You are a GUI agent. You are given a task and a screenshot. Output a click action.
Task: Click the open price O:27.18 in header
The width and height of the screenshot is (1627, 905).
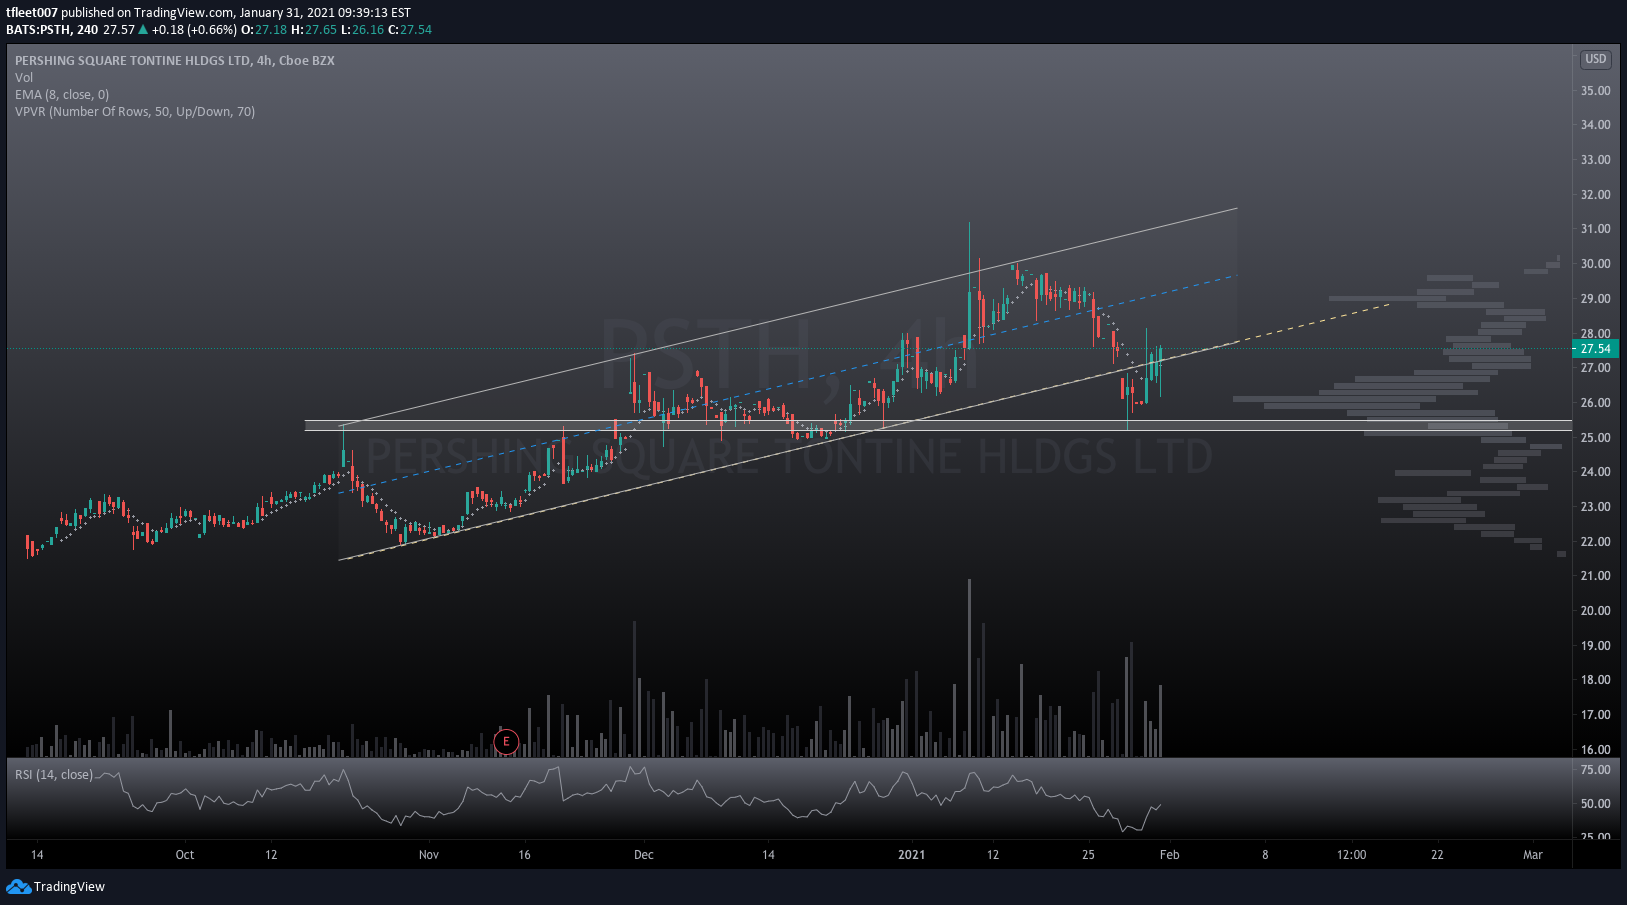coord(264,30)
